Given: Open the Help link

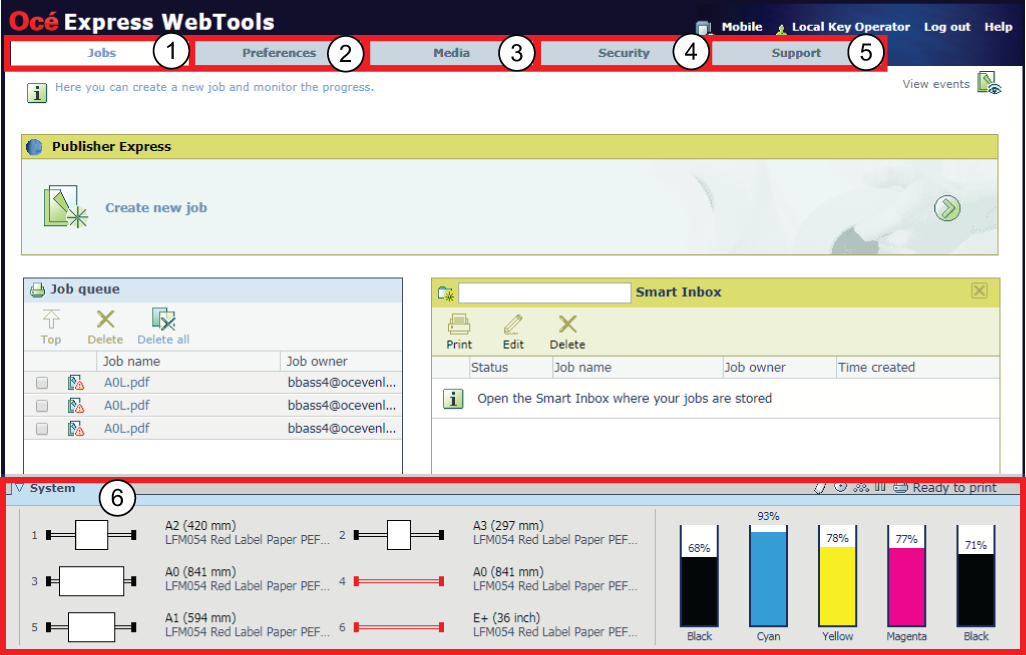Looking at the screenshot, I should (998, 27).
